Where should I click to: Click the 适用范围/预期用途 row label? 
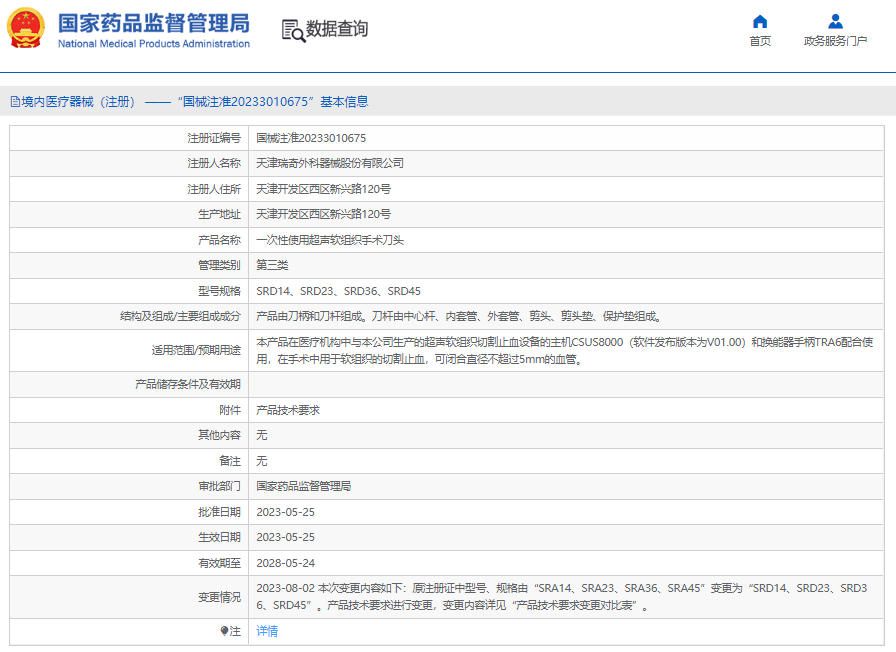pyautogui.click(x=196, y=350)
